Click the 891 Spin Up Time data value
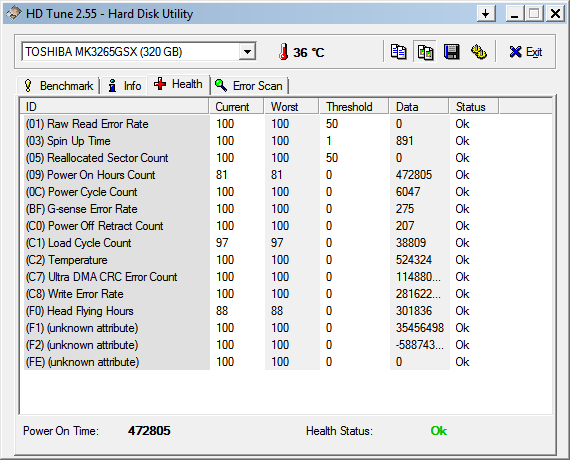 pyautogui.click(x=405, y=141)
